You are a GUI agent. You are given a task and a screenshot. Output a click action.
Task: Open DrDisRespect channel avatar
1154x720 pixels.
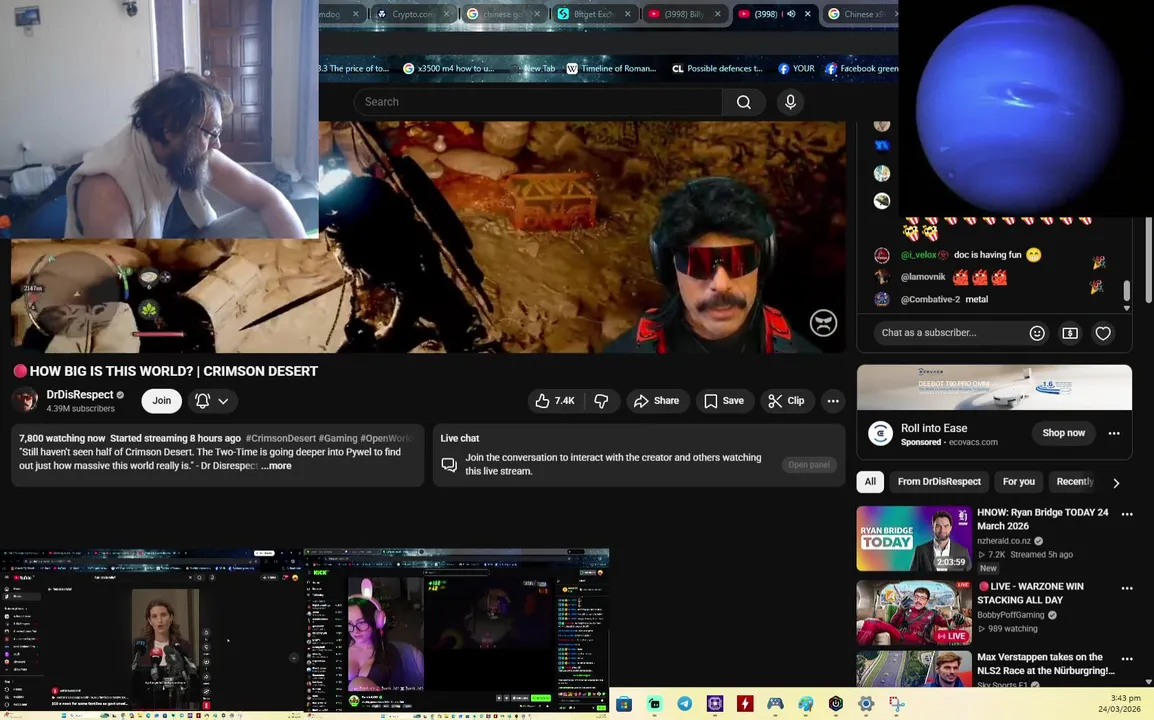(25, 400)
